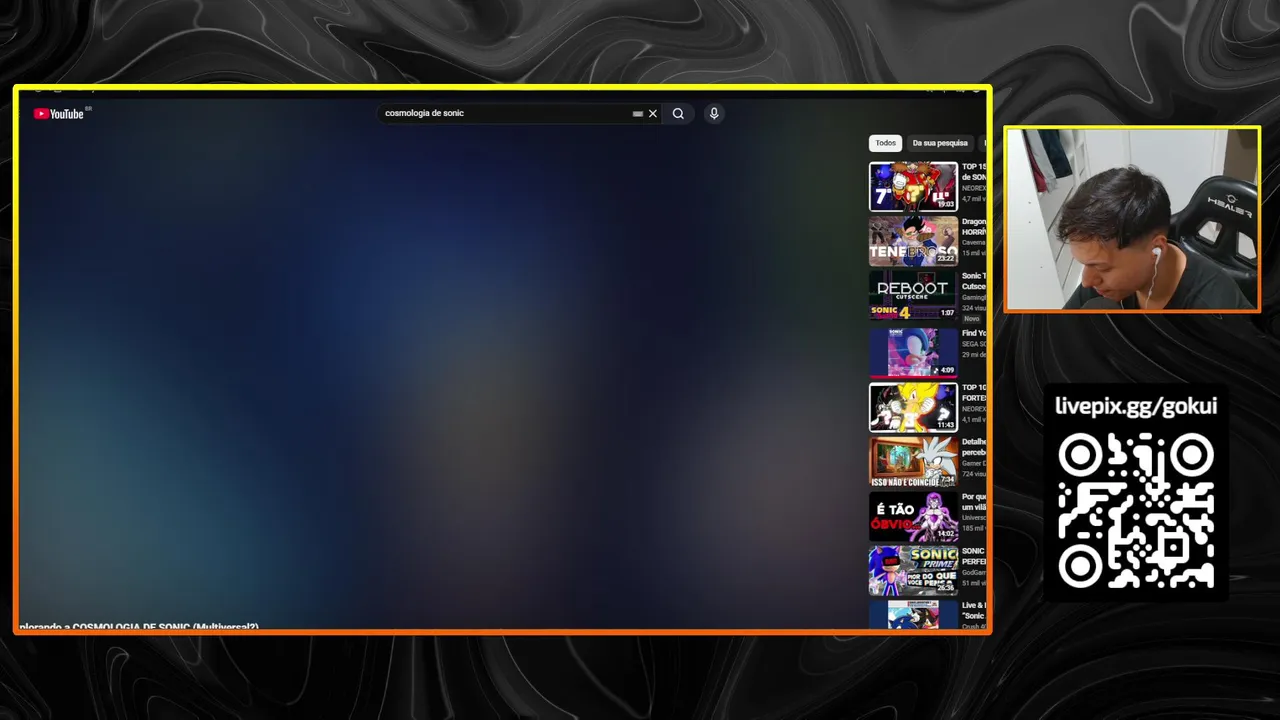Open the on-screen keyboard icon in search box
Image resolution: width=1280 pixels, height=720 pixels.
coord(638,114)
